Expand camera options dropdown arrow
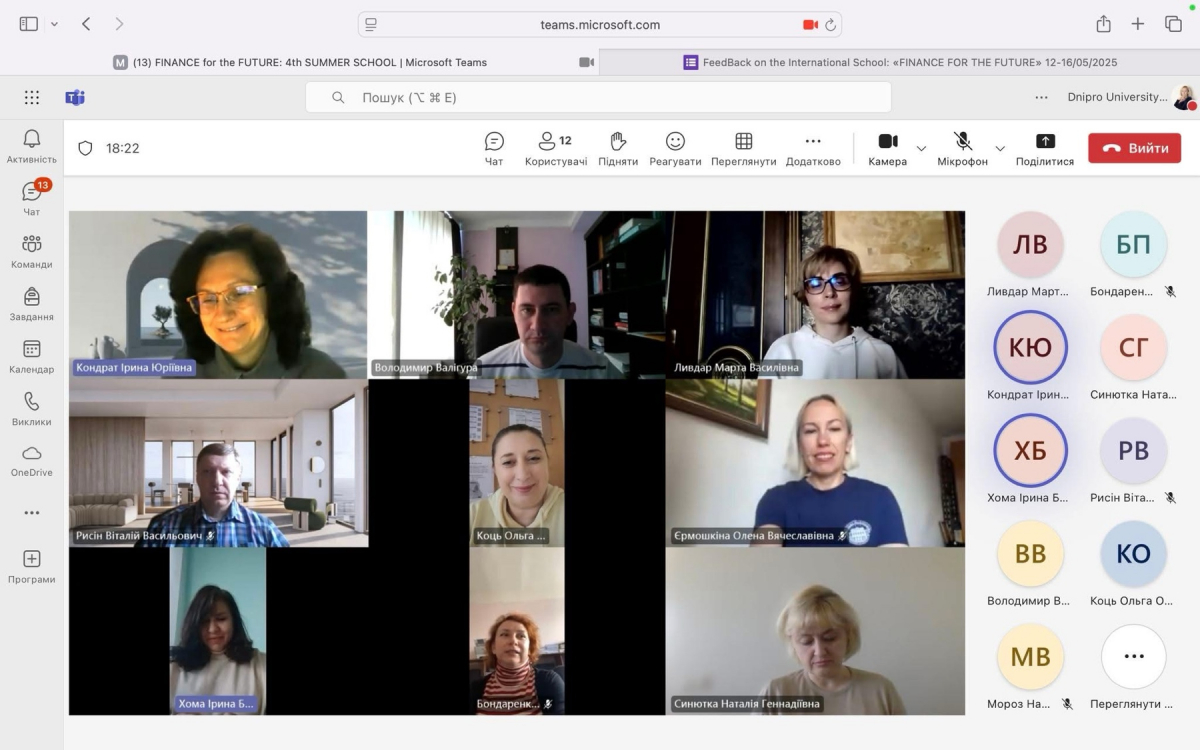Image resolution: width=1200 pixels, height=750 pixels. [921, 149]
